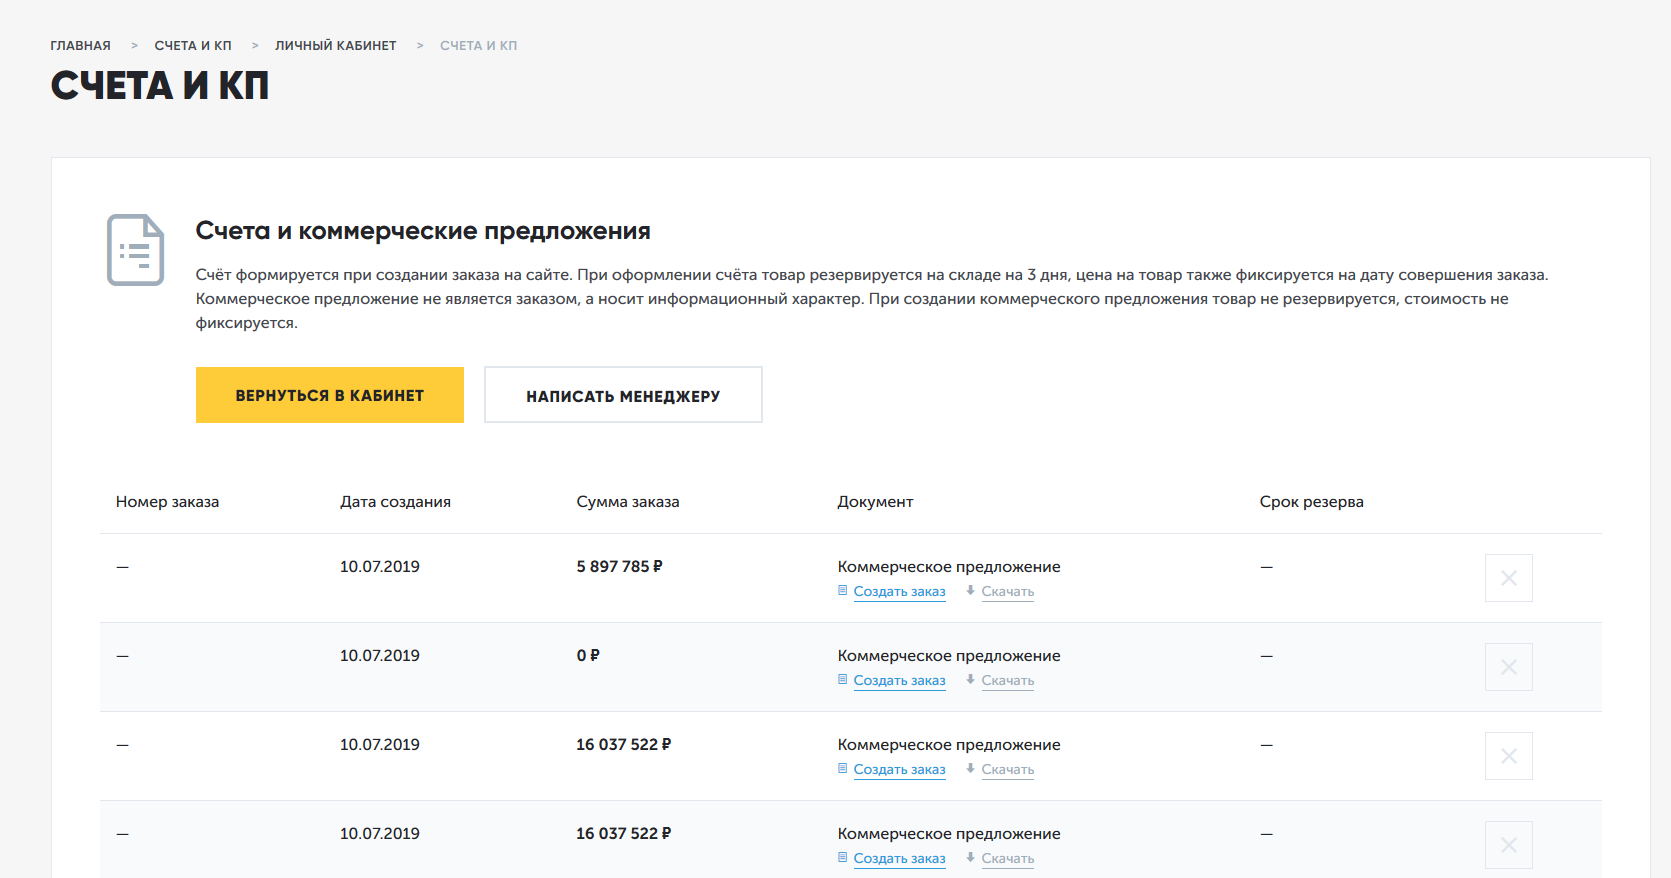Click the «Написать менеджеру» button
This screenshot has height=878, width=1671.
(623, 395)
